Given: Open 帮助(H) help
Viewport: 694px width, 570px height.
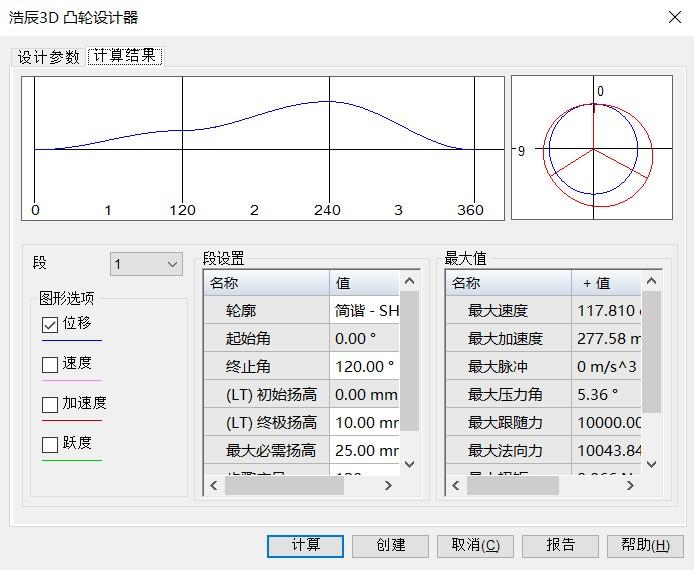Looking at the screenshot, I should tap(645, 546).
